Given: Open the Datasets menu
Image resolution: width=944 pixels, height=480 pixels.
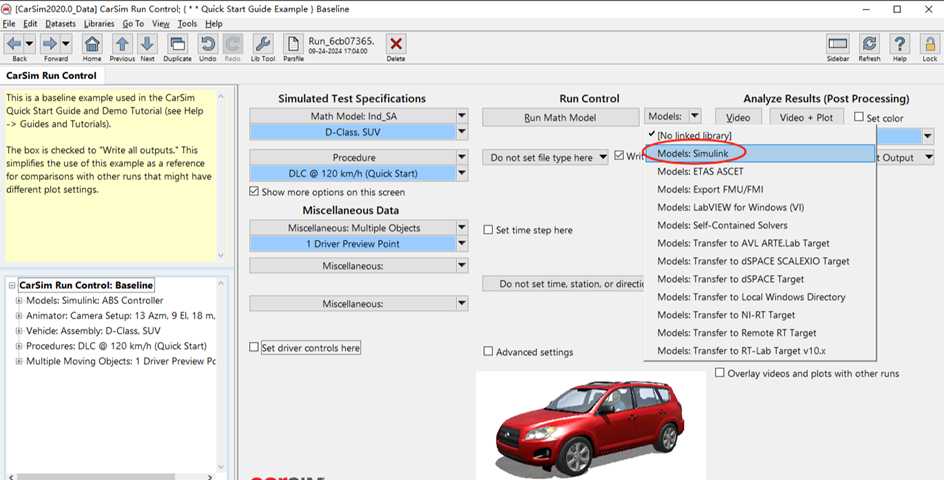Looking at the screenshot, I should [61, 23].
